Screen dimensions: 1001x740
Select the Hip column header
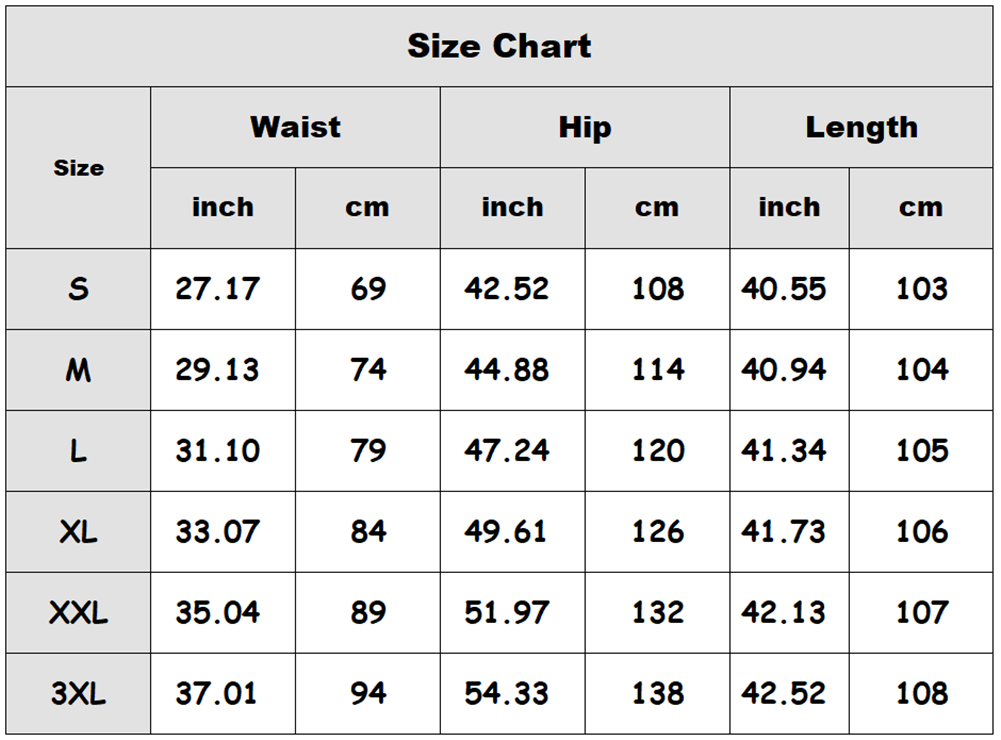585,127
